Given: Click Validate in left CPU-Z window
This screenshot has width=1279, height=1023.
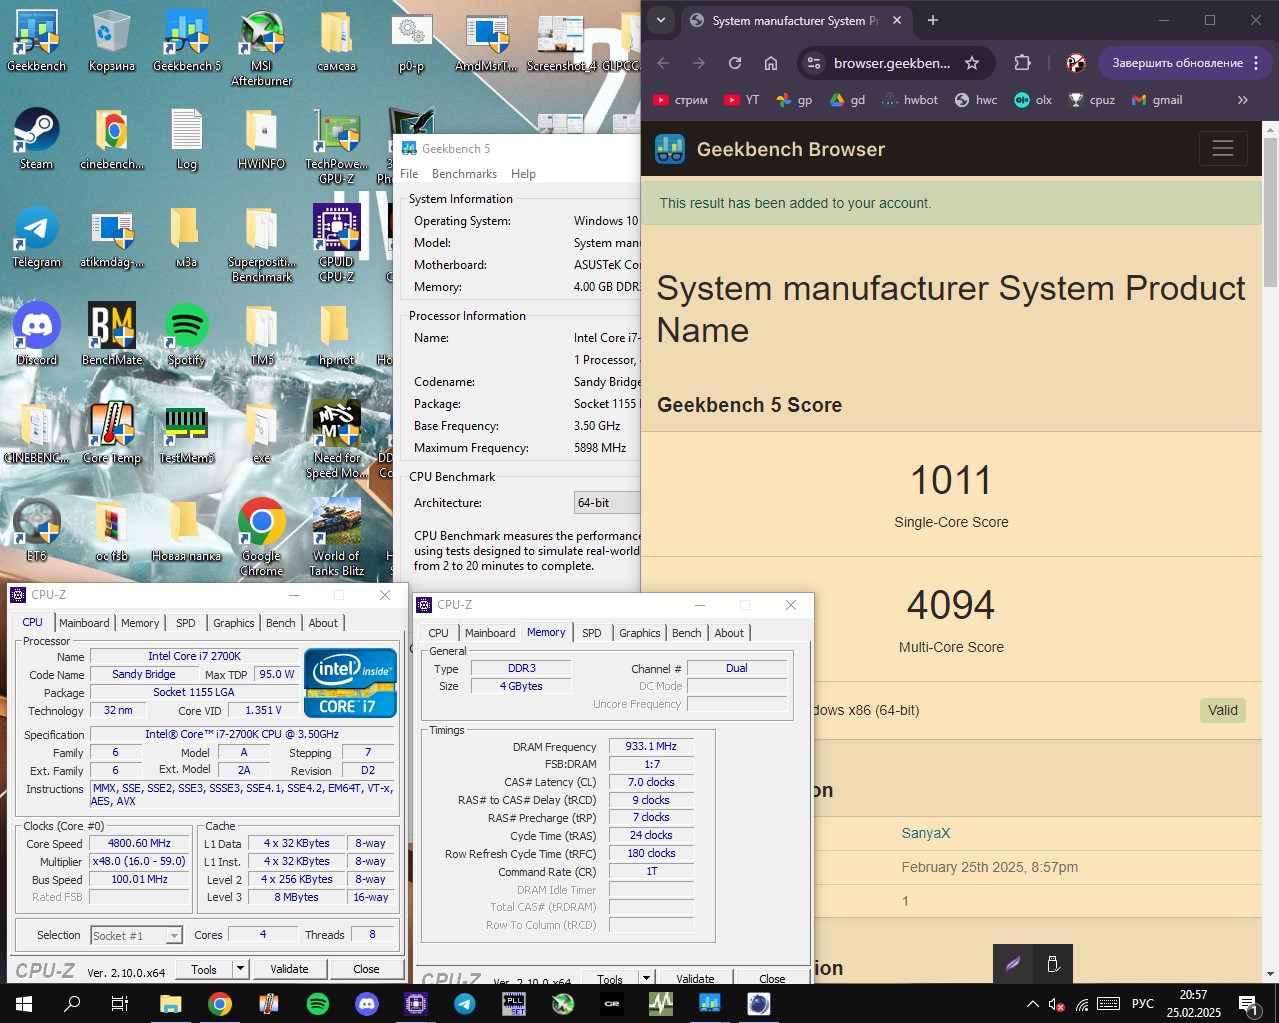Looking at the screenshot, I should coord(289,969).
